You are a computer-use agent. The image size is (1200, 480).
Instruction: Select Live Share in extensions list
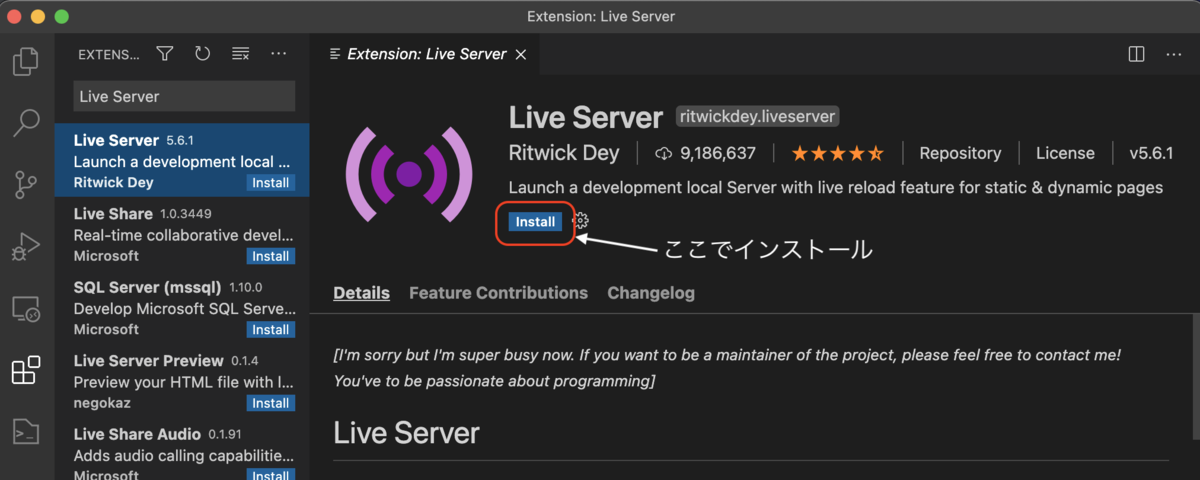(183, 235)
